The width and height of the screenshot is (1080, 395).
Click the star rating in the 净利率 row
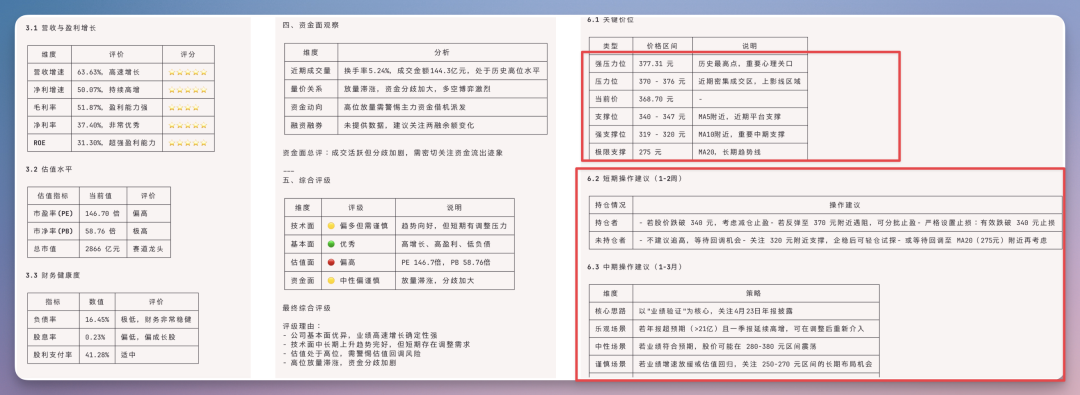[188, 125]
